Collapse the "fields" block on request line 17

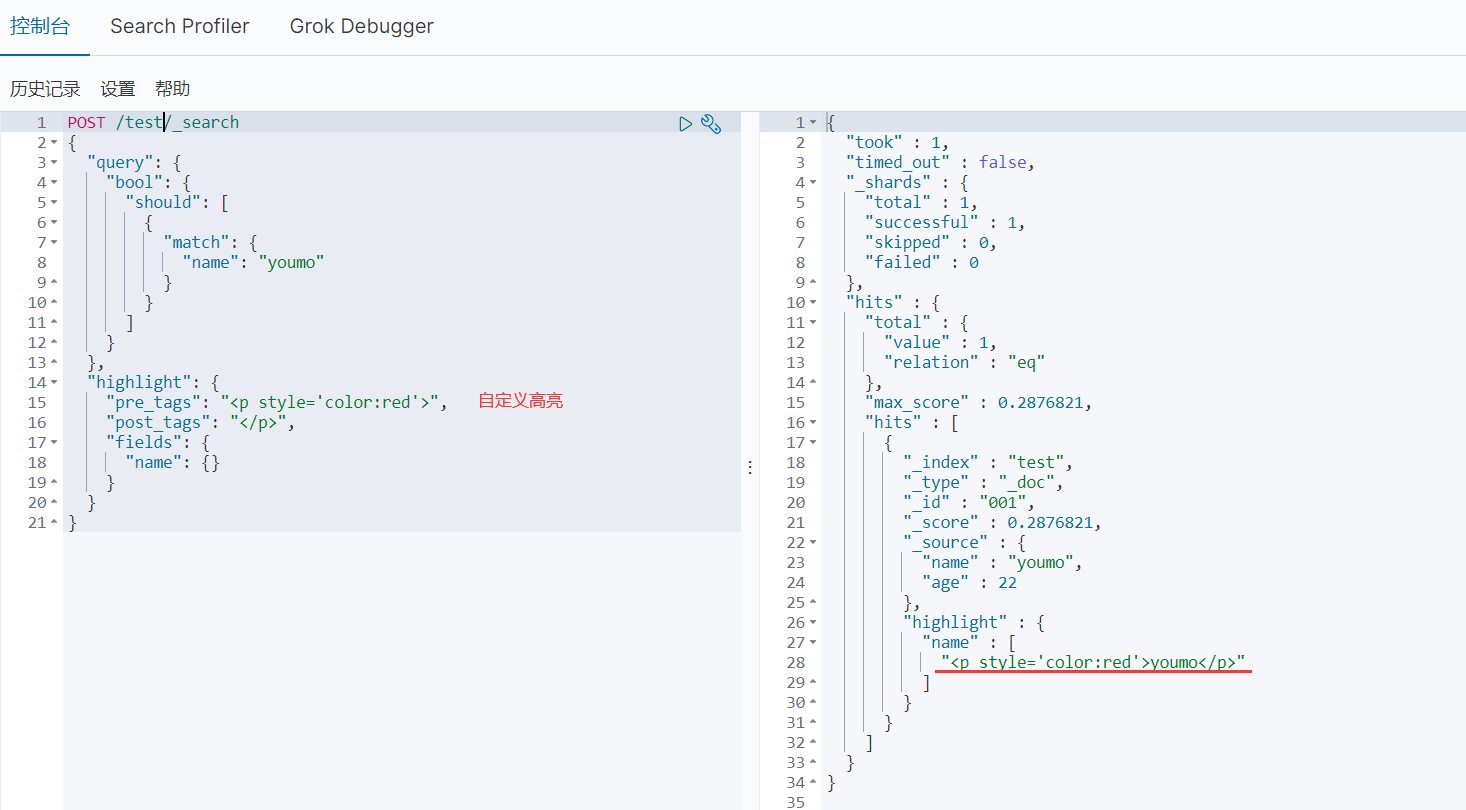(54, 443)
